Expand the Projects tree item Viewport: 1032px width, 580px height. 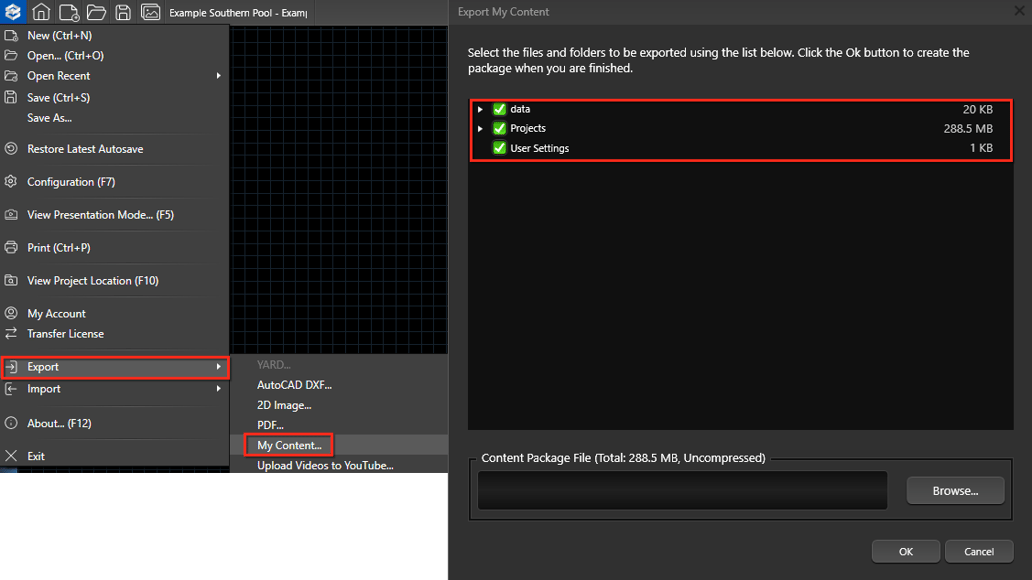pyautogui.click(x=480, y=128)
